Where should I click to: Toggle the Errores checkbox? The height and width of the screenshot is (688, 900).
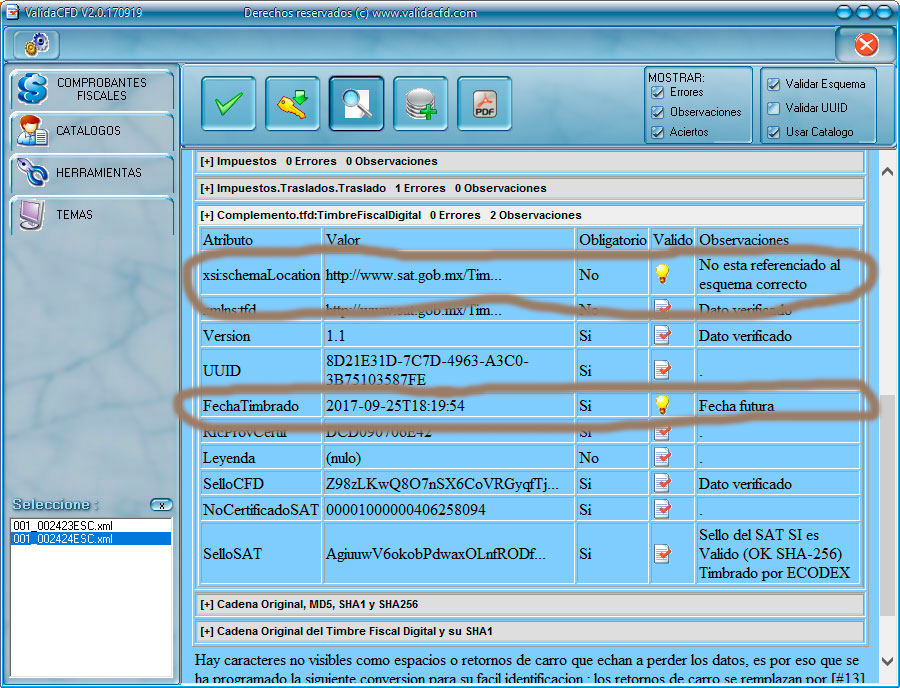658,92
